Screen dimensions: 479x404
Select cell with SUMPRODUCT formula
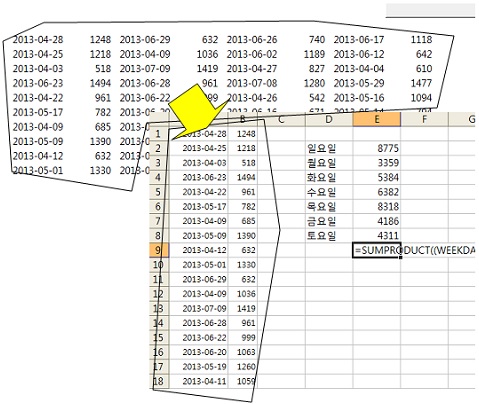tap(377, 250)
